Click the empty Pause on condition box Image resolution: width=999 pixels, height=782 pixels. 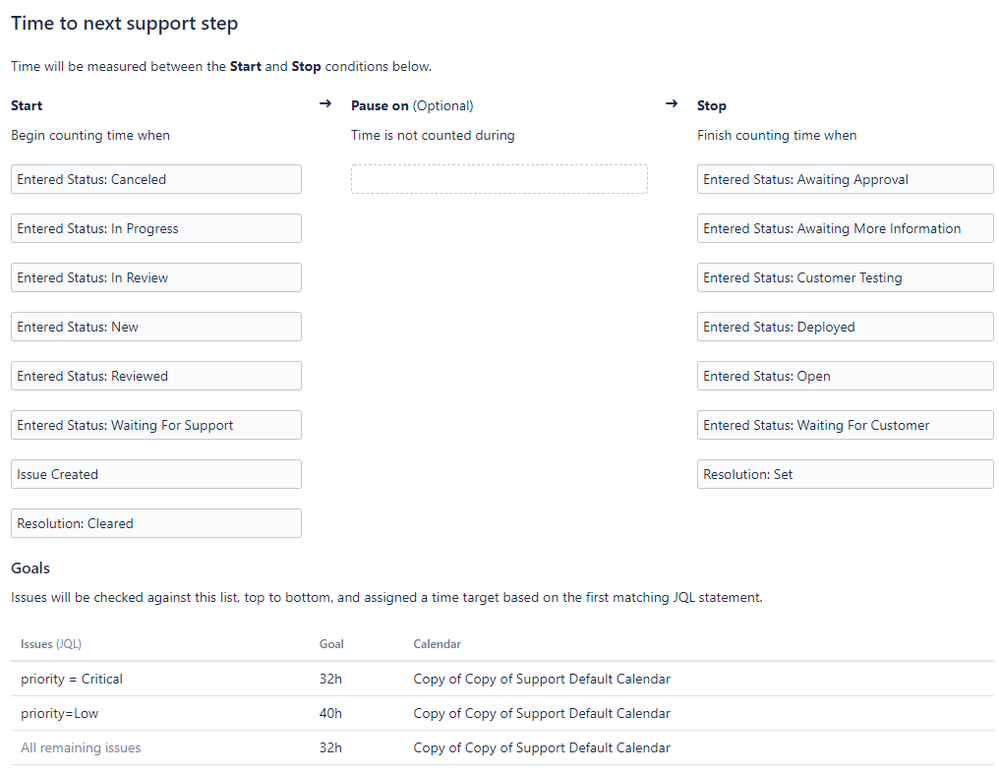(500, 179)
